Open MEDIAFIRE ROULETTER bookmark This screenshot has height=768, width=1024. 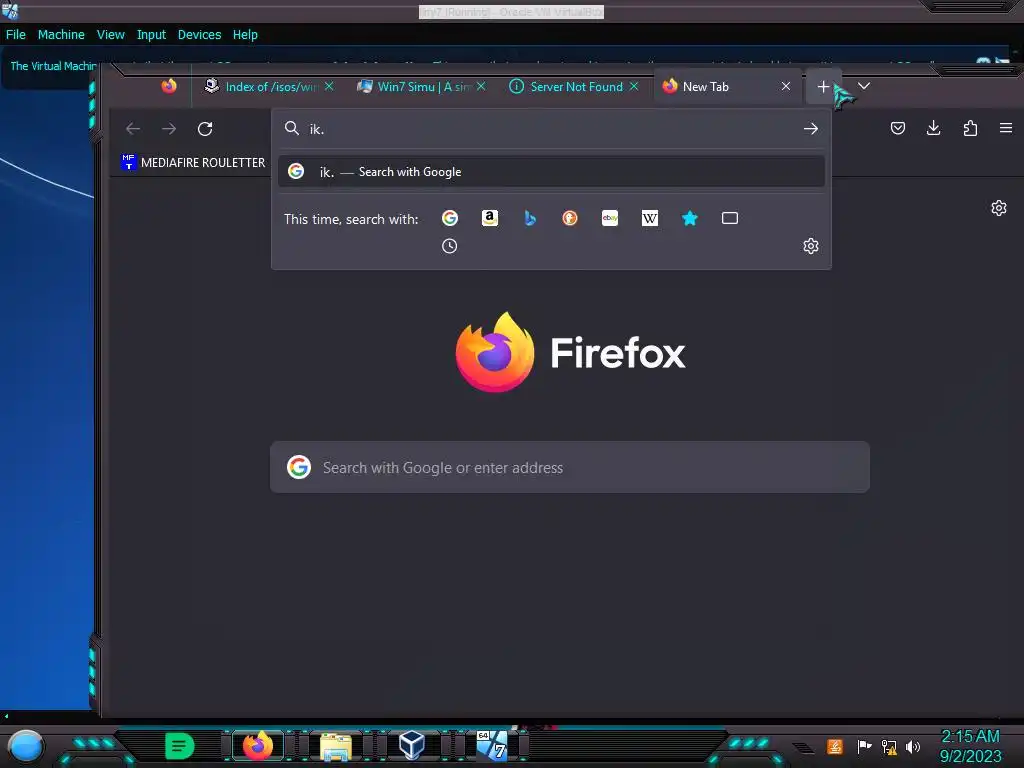193,162
